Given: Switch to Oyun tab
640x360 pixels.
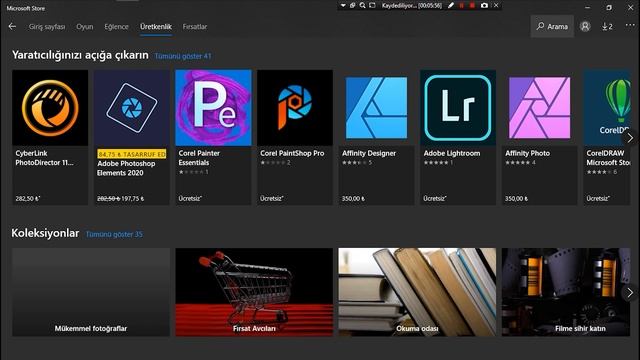Looking at the screenshot, I should [84, 27].
